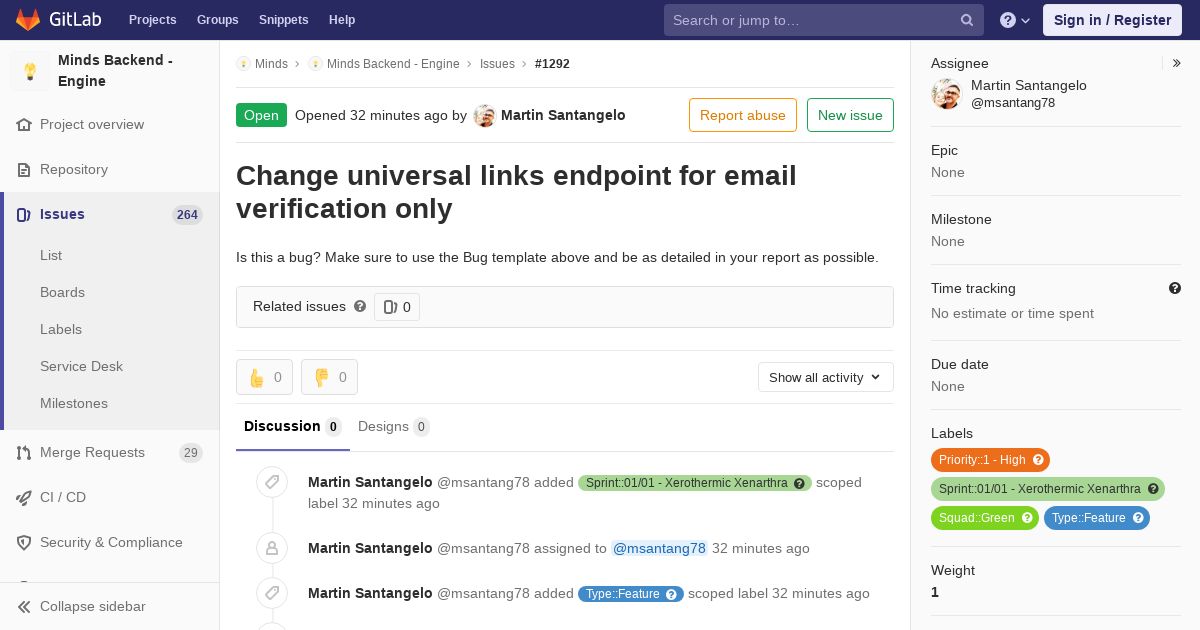Click the Type::Feature sidebar label help icon
This screenshot has height=630, width=1200.
[x=1138, y=518]
